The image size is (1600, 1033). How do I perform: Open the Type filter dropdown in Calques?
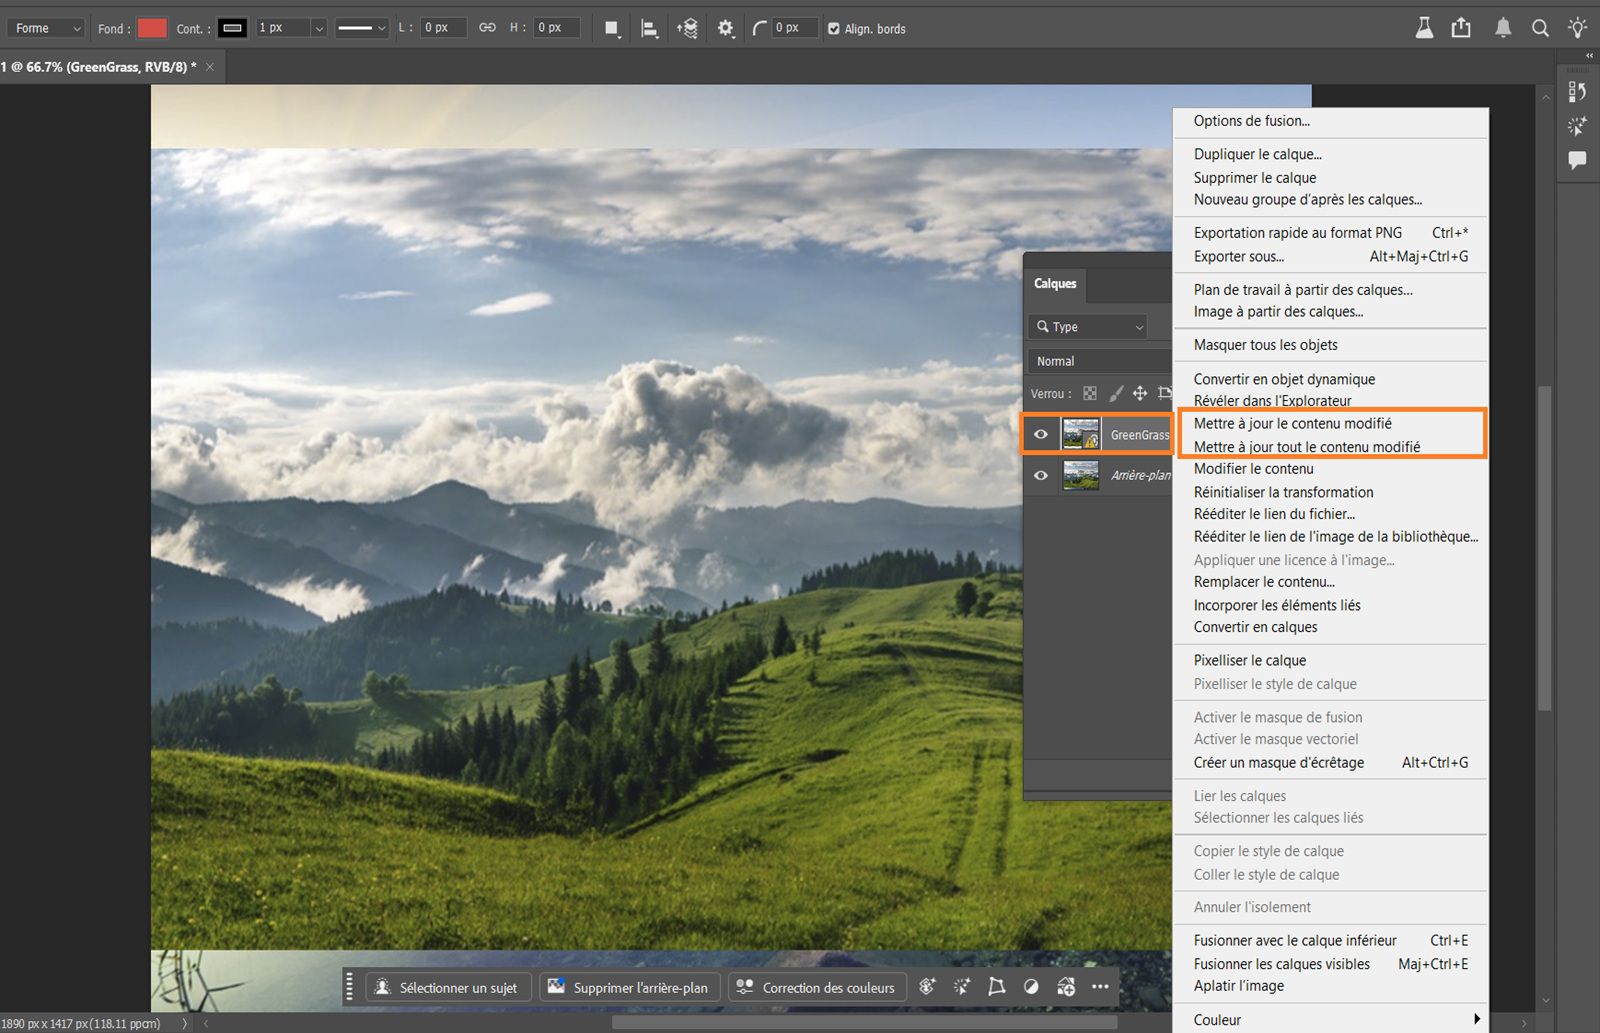coord(1089,327)
